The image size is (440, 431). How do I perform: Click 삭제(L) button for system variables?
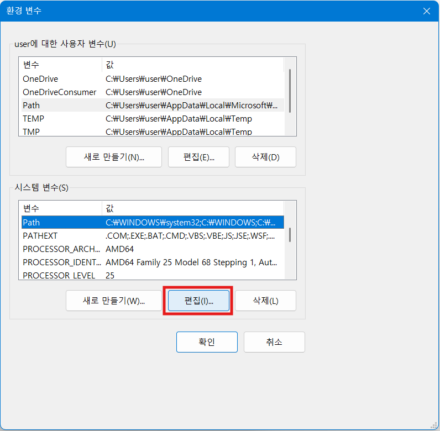click(x=266, y=301)
